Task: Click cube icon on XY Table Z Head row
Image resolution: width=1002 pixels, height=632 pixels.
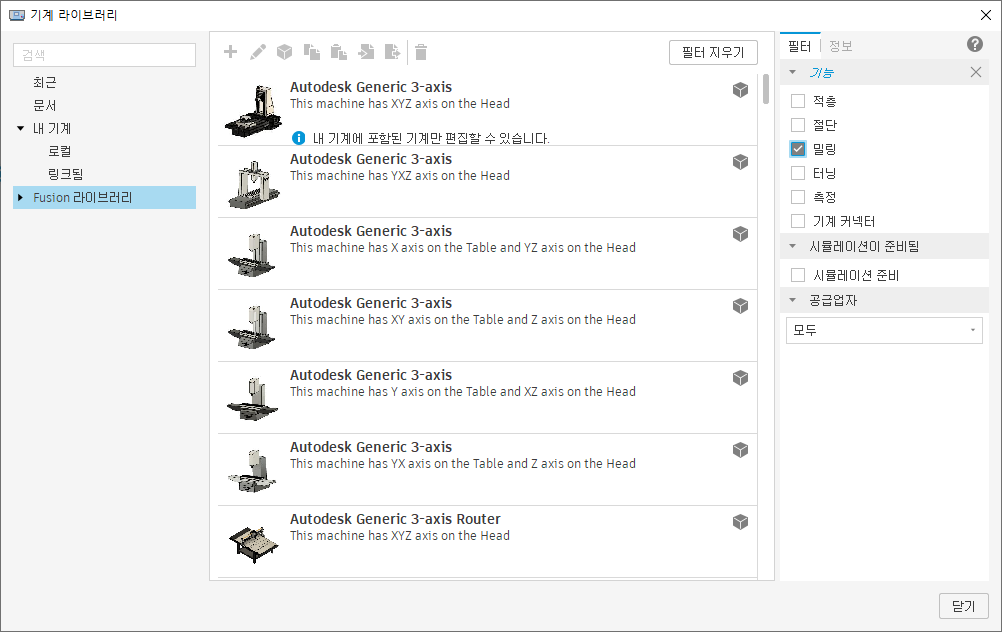Action: (740, 306)
